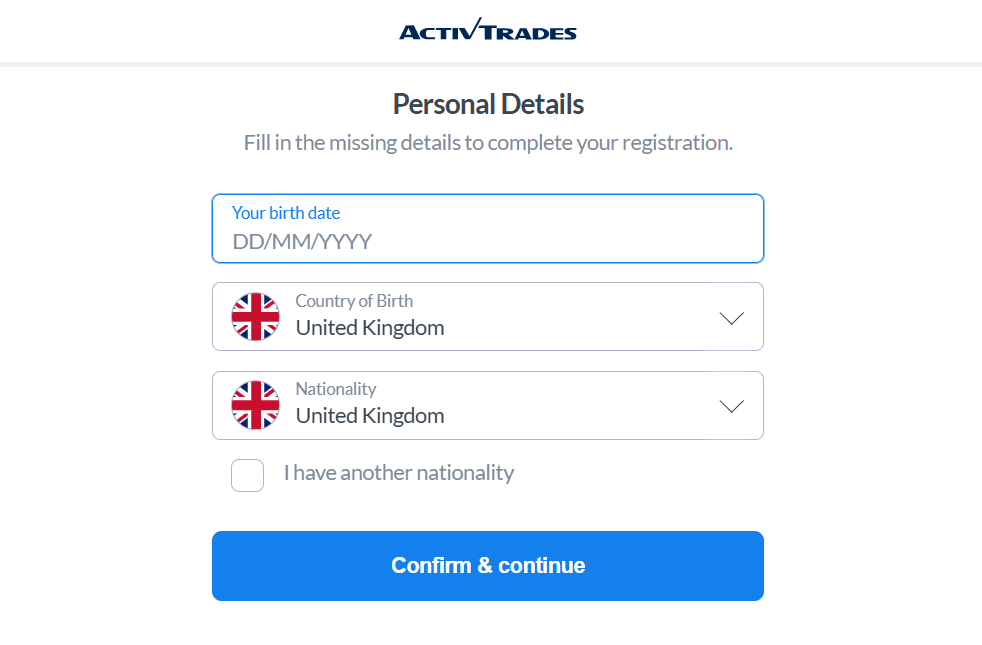Focus the birth date input field
This screenshot has height=645, width=982.
(488, 229)
